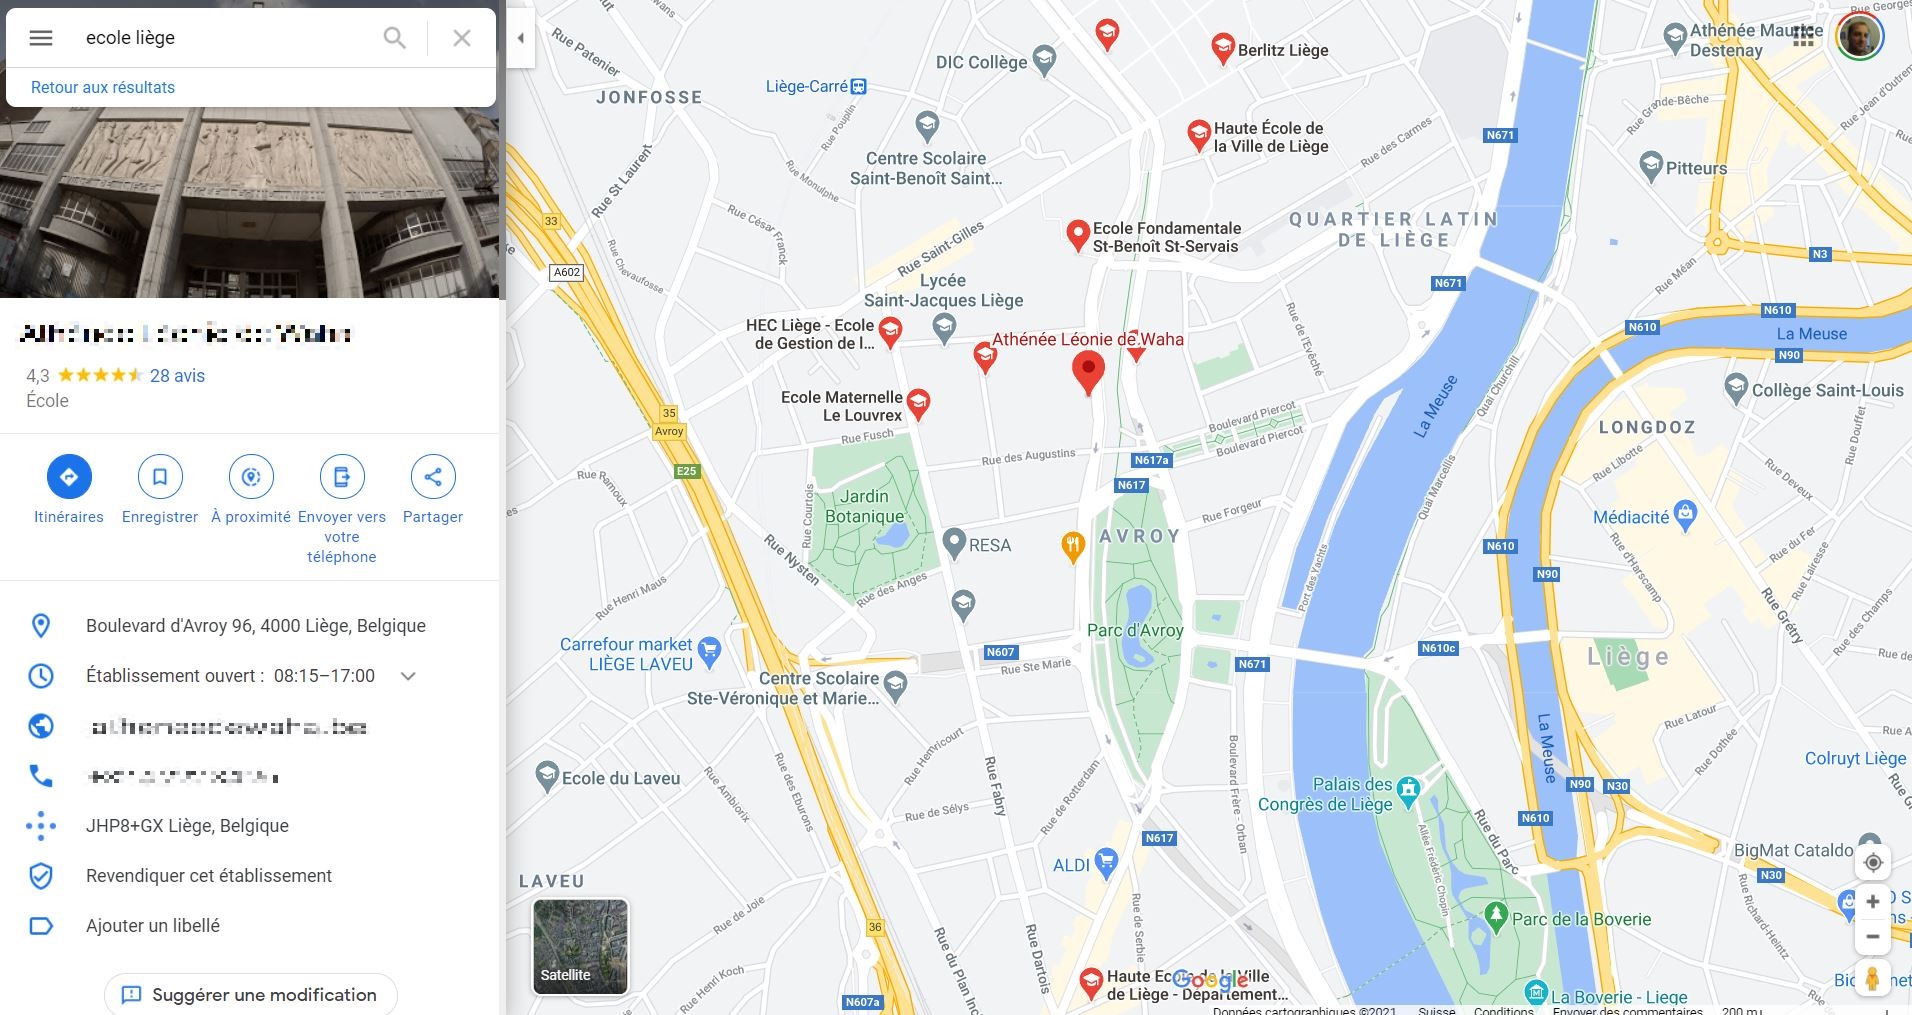Screen dimensions: 1912x1015
Task: Expand the opening hours chevron
Action: coord(408,676)
